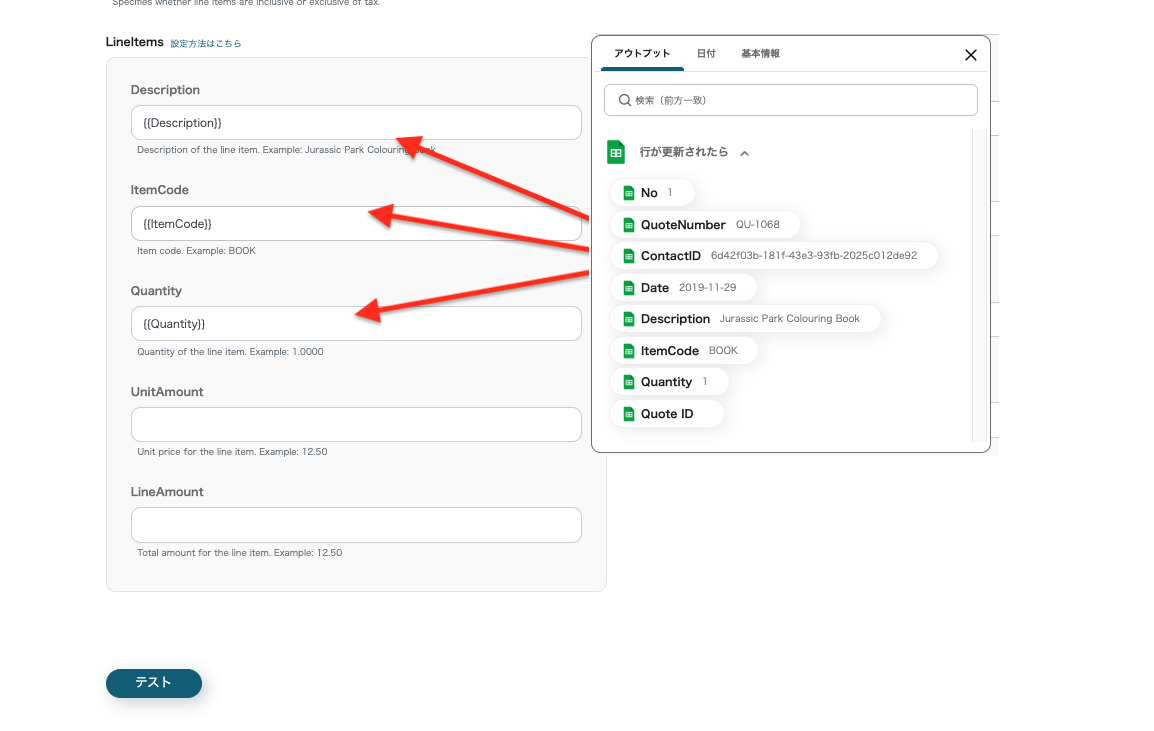This screenshot has width=1154, height=731.
Task: Close the output panel with the X
Action: point(971,55)
